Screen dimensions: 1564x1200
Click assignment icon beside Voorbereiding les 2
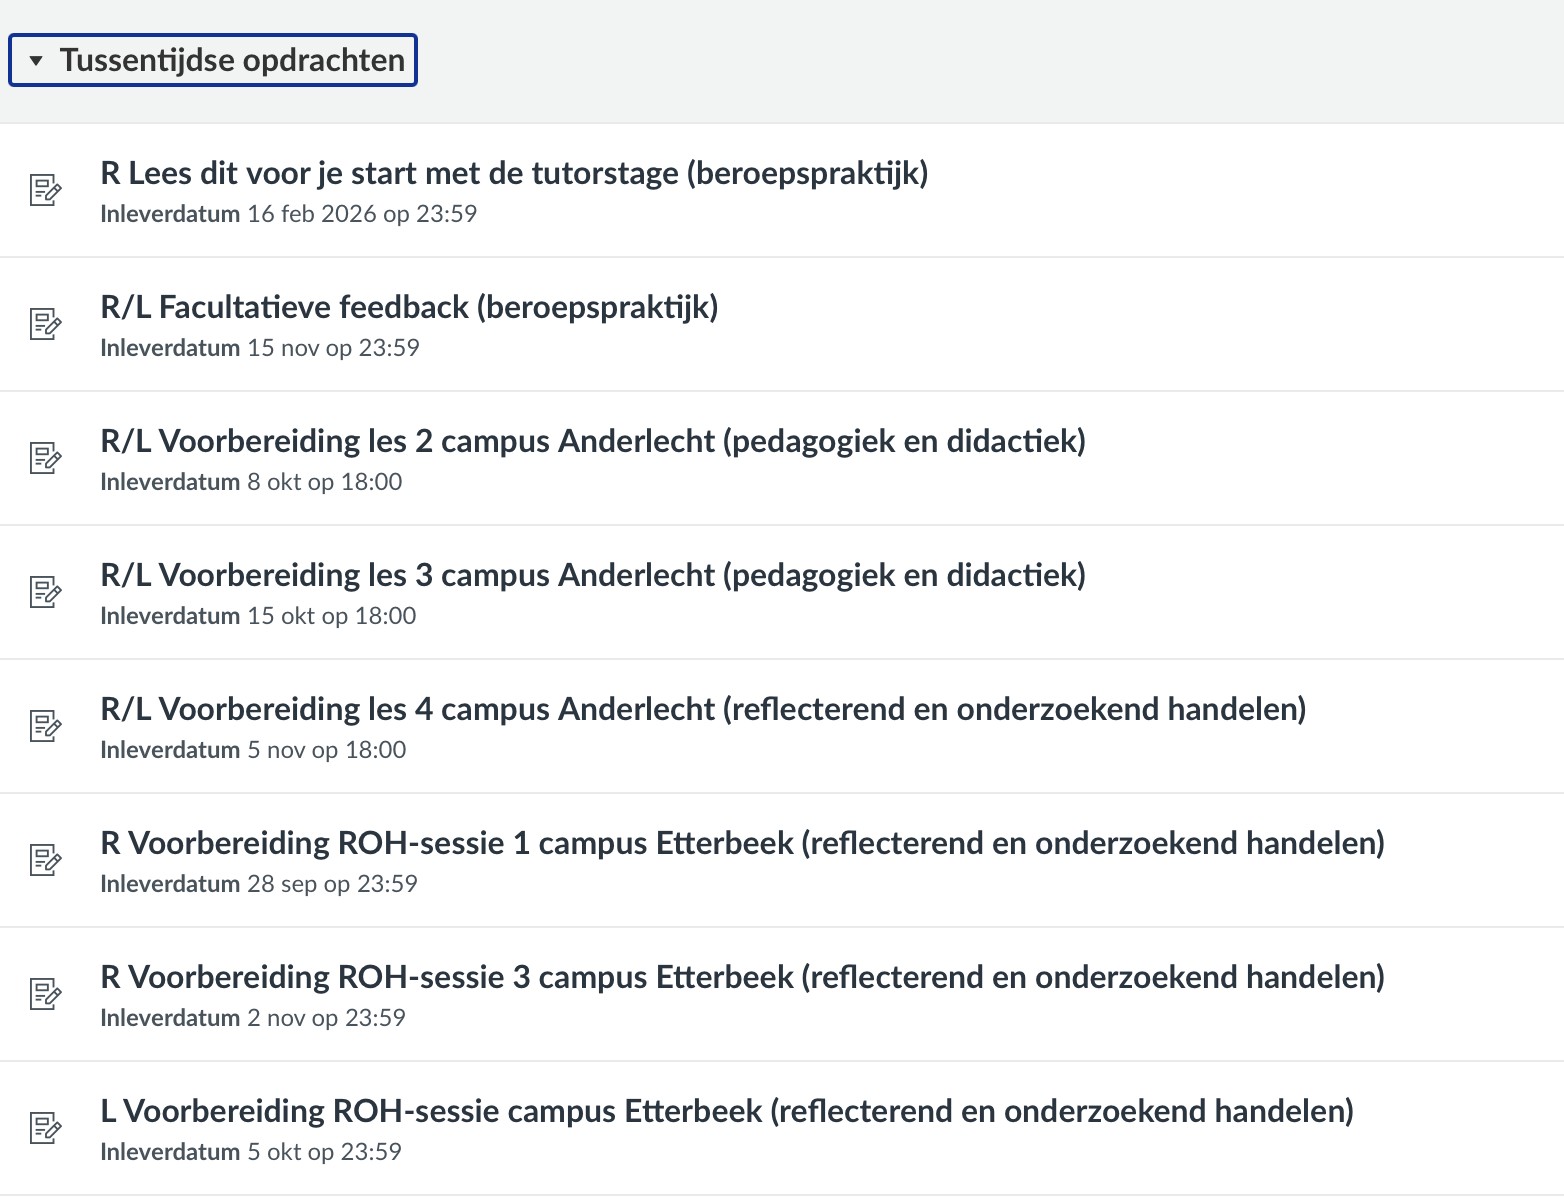46,457
